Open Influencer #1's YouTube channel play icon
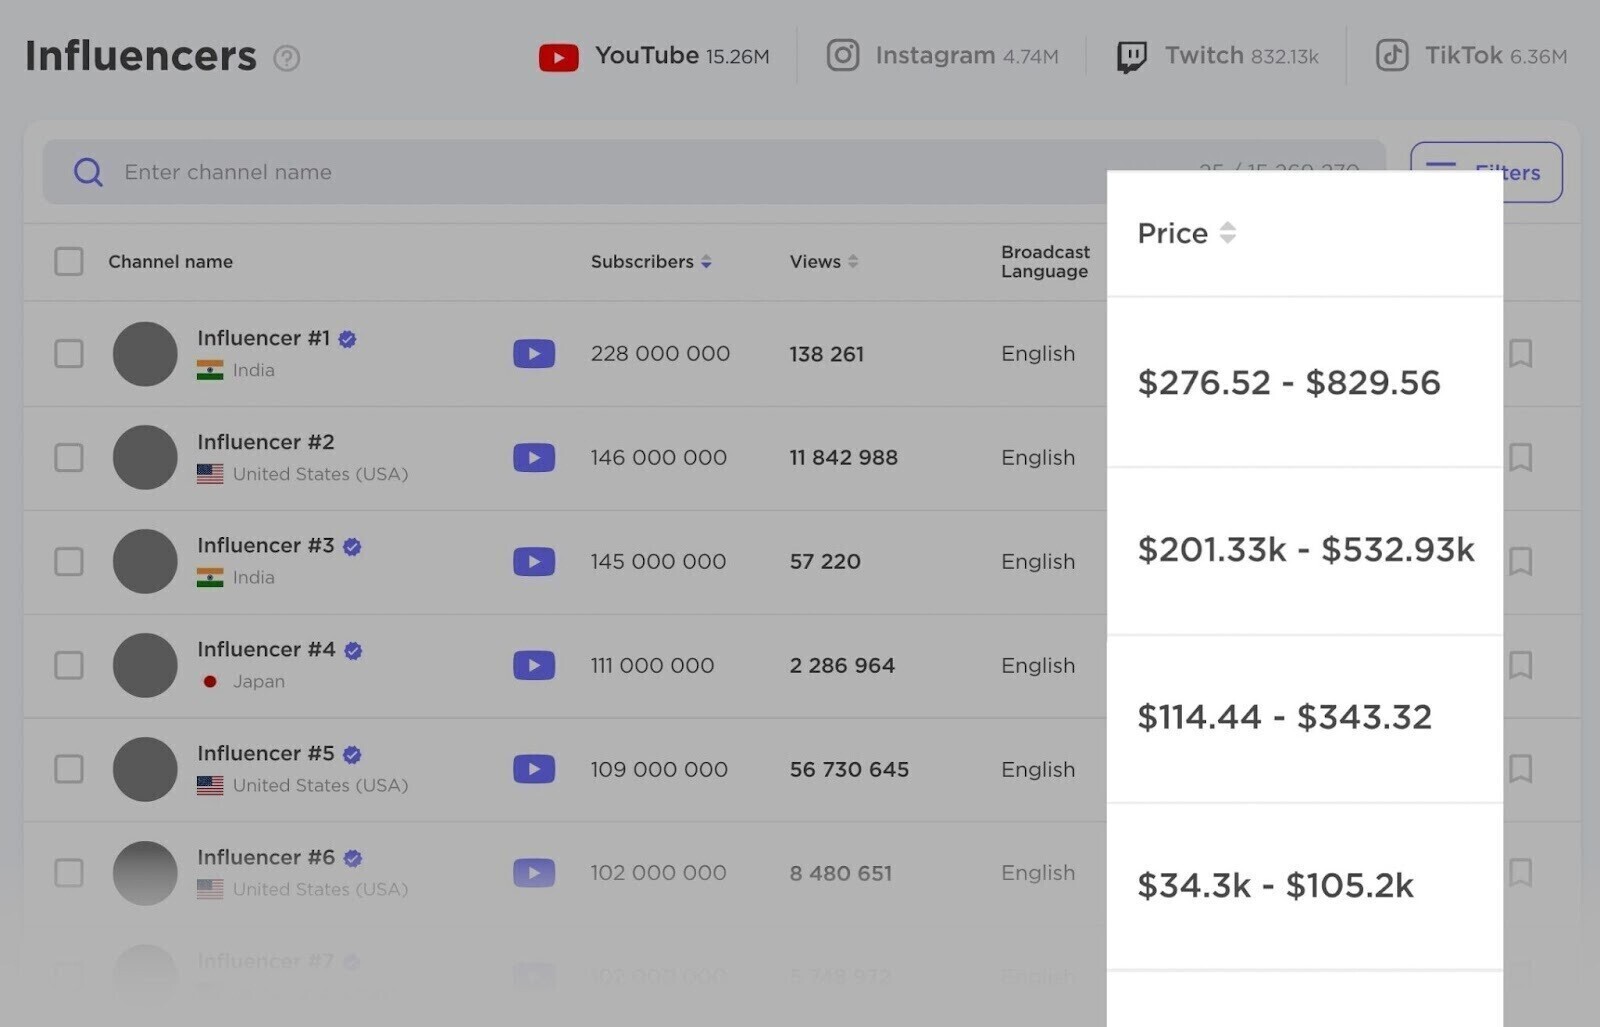The image size is (1600, 1027). click(x=534, y=353)
